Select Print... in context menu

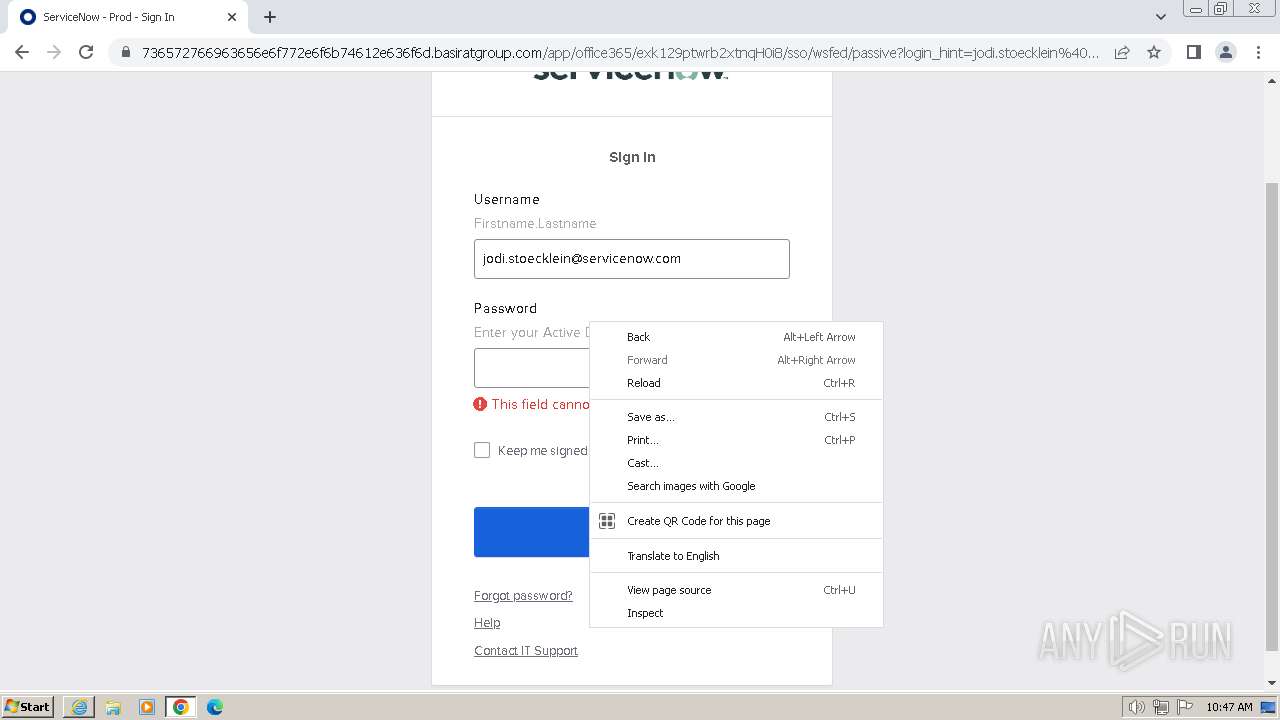click(x=736, y=440)
